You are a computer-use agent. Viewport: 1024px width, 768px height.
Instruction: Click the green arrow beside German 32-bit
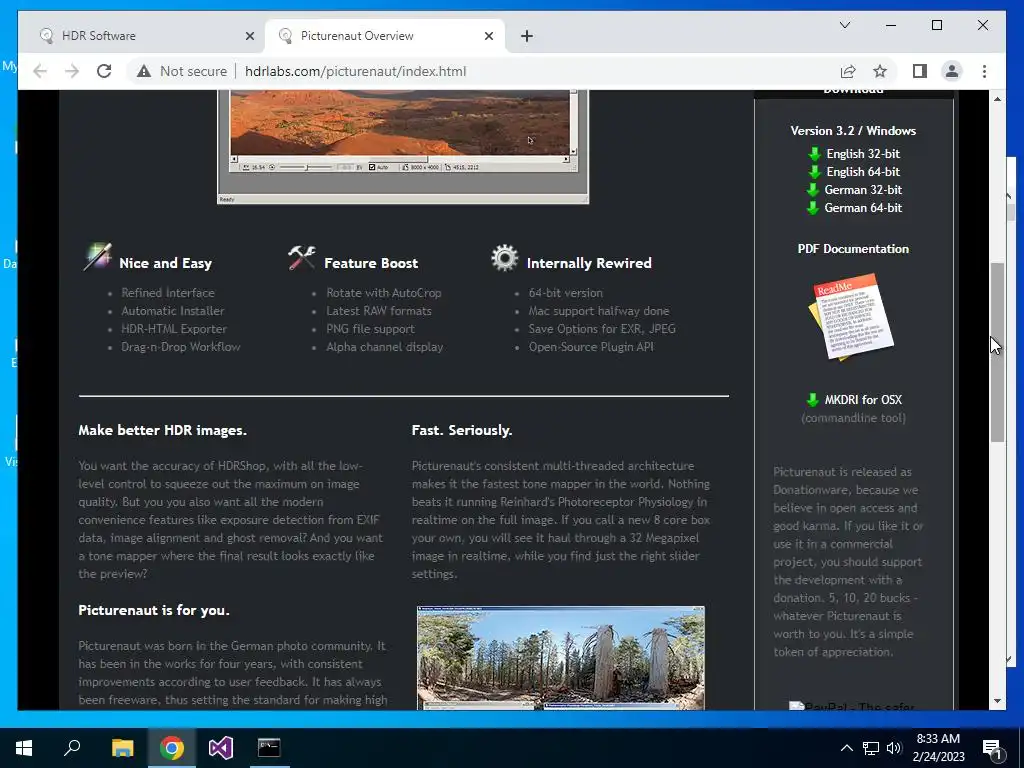coord(812,190)
